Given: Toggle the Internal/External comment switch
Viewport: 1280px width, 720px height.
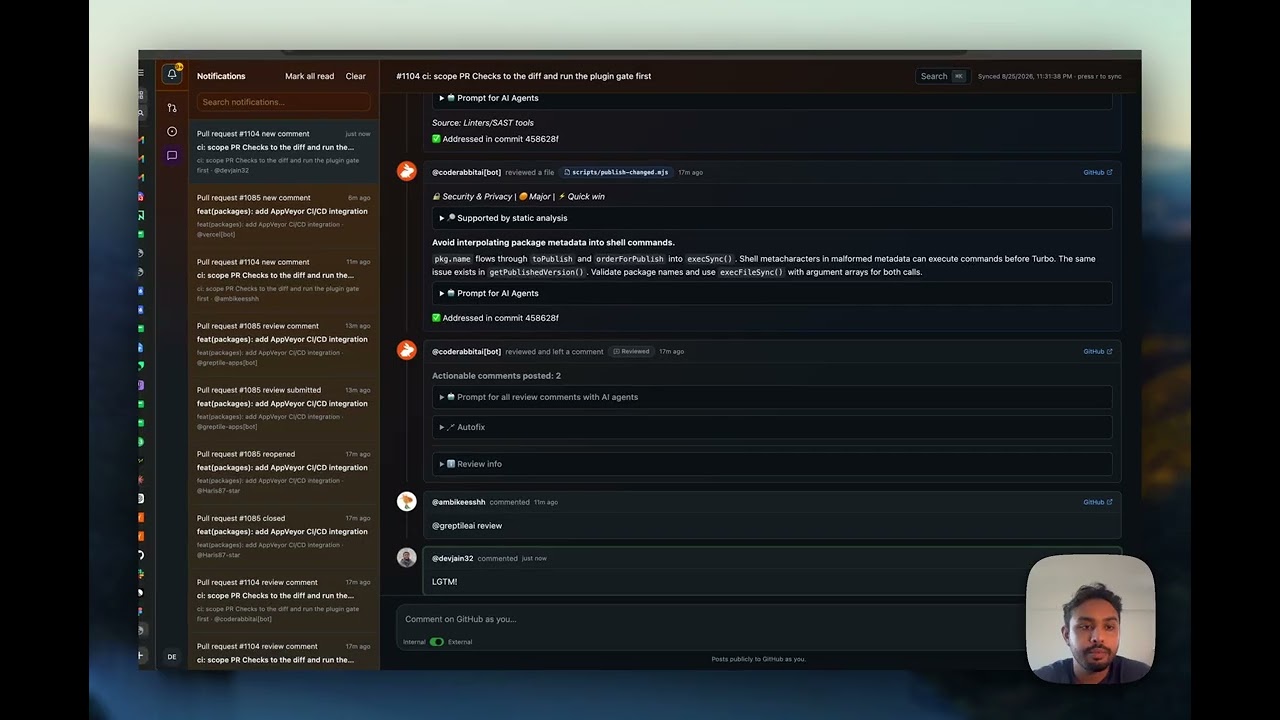Looking at the screenshot, I should (437, 642).
